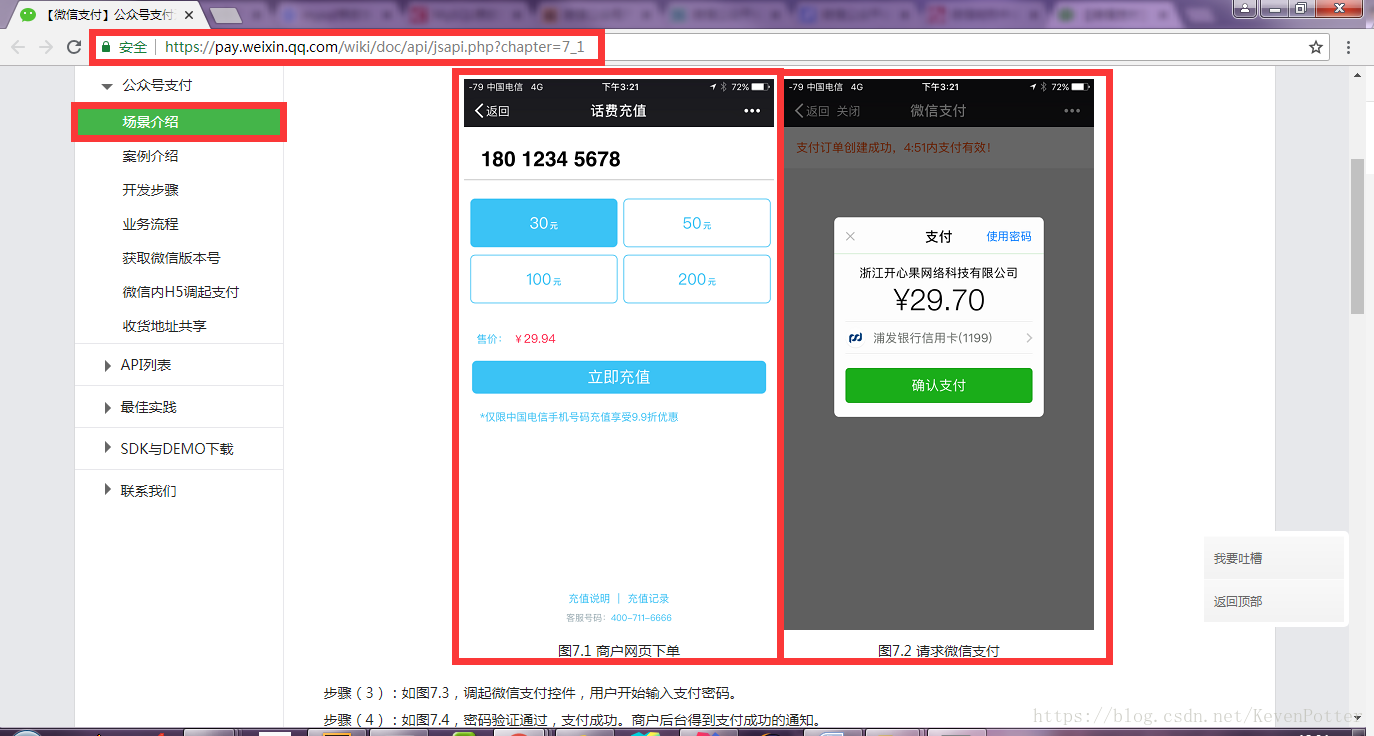1374x736 pixels.
Task: Select the 30元 recharge amount
Action: 544,223
